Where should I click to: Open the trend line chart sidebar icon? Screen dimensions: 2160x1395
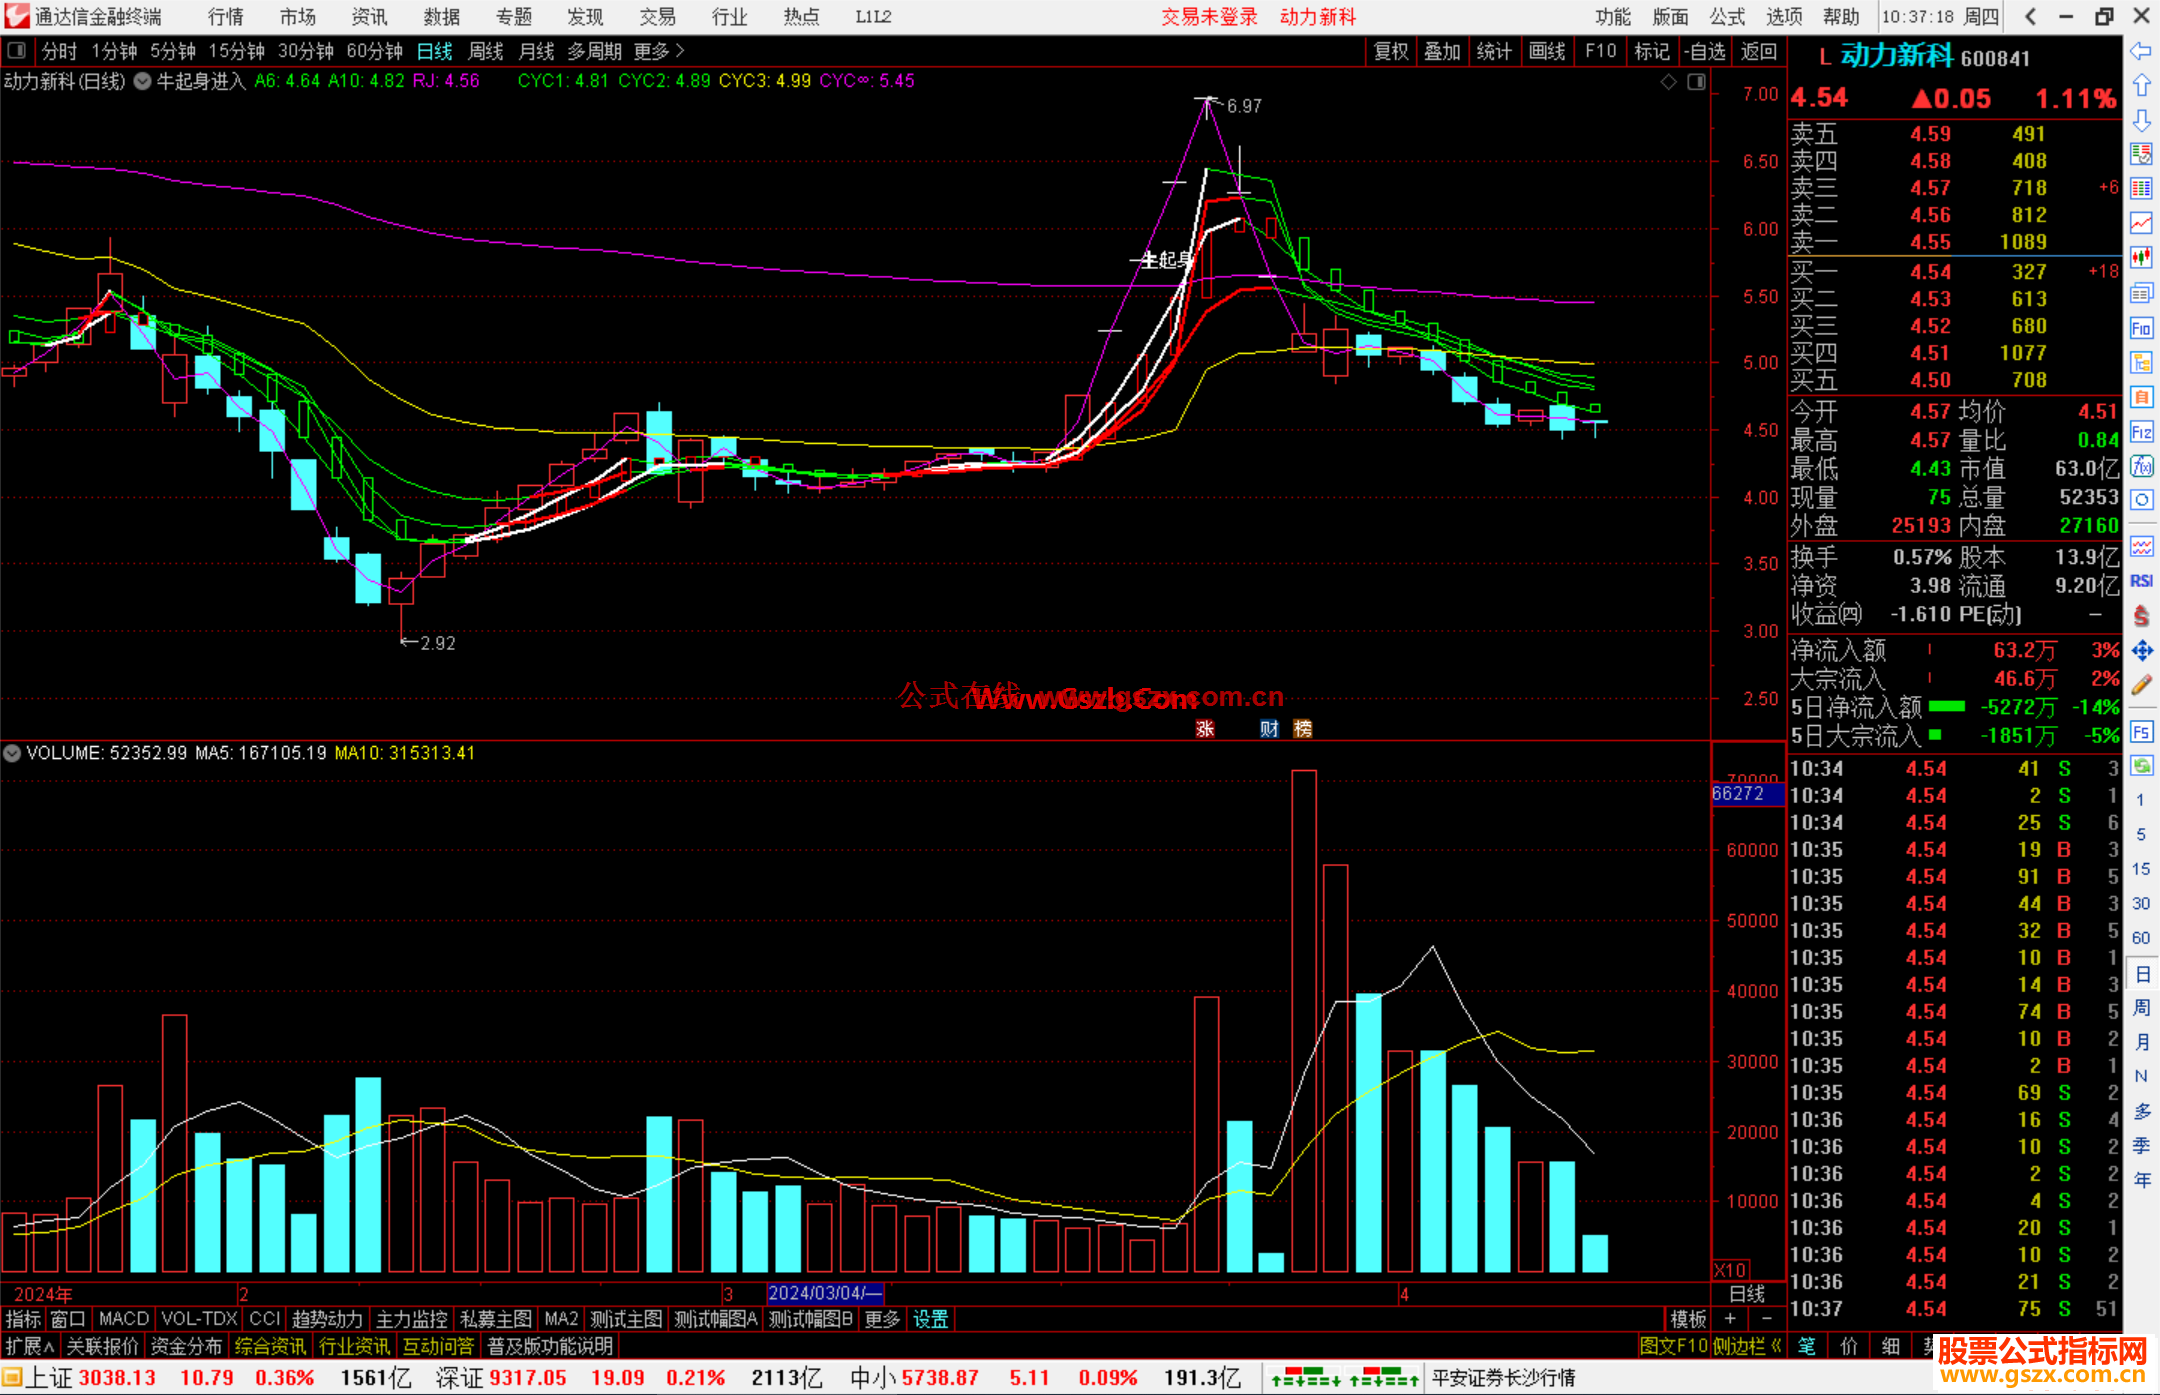pos(2141,223)
